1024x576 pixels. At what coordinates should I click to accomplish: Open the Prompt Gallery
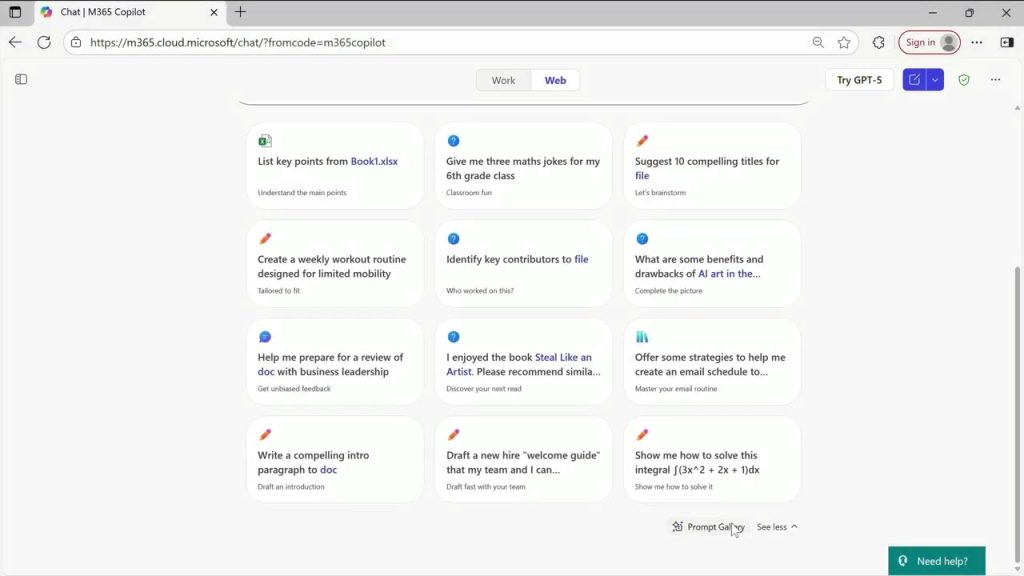pyautogui.click(x=708, y=527)
